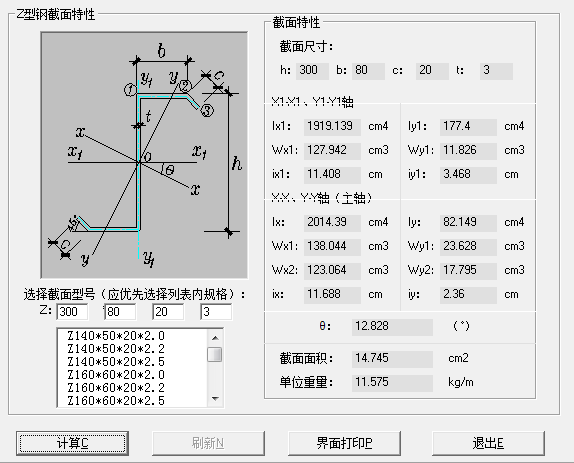Screen dimensions: 574x463
Task: Click the Wy2 value 17.795
Action: pyautogui.click(x=468, y=270)
